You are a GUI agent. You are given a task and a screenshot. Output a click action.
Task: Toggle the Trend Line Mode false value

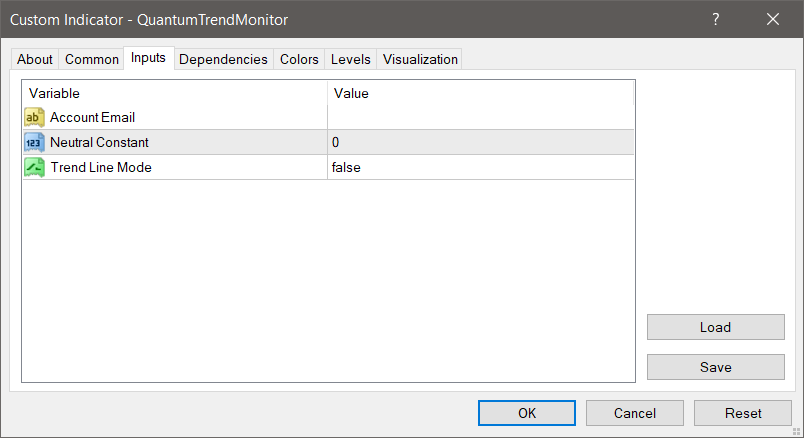click(x=480, y=168)
